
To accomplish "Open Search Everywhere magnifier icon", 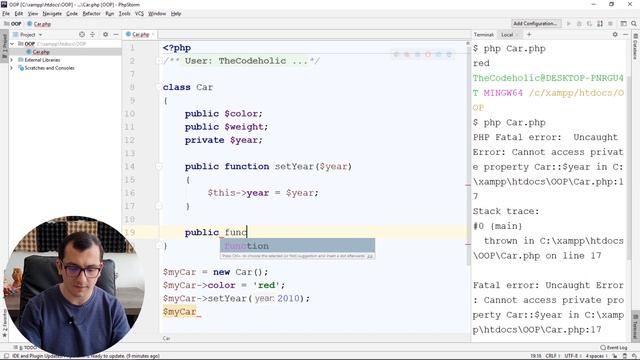I will click(x=633, y=24).
